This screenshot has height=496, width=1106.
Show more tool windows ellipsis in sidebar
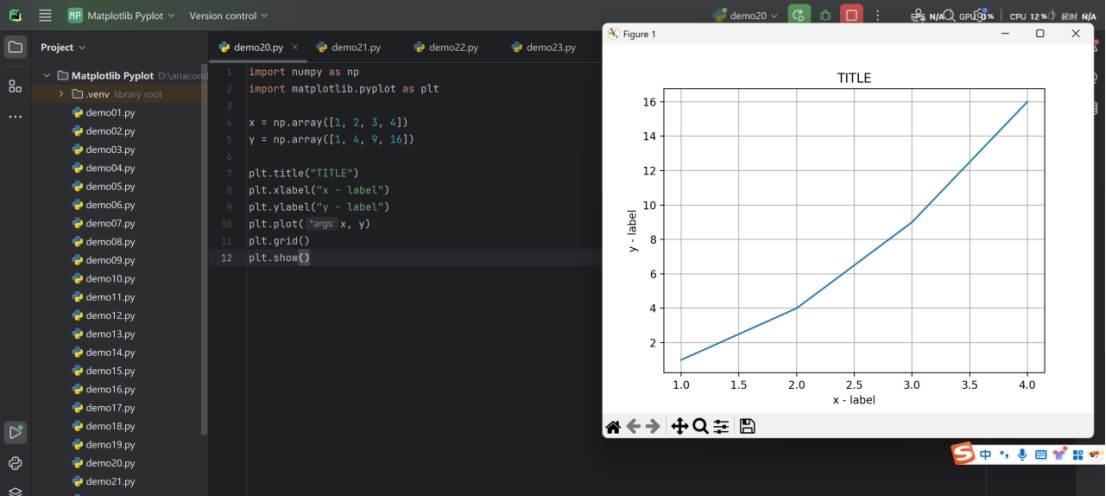pos(15,117)
